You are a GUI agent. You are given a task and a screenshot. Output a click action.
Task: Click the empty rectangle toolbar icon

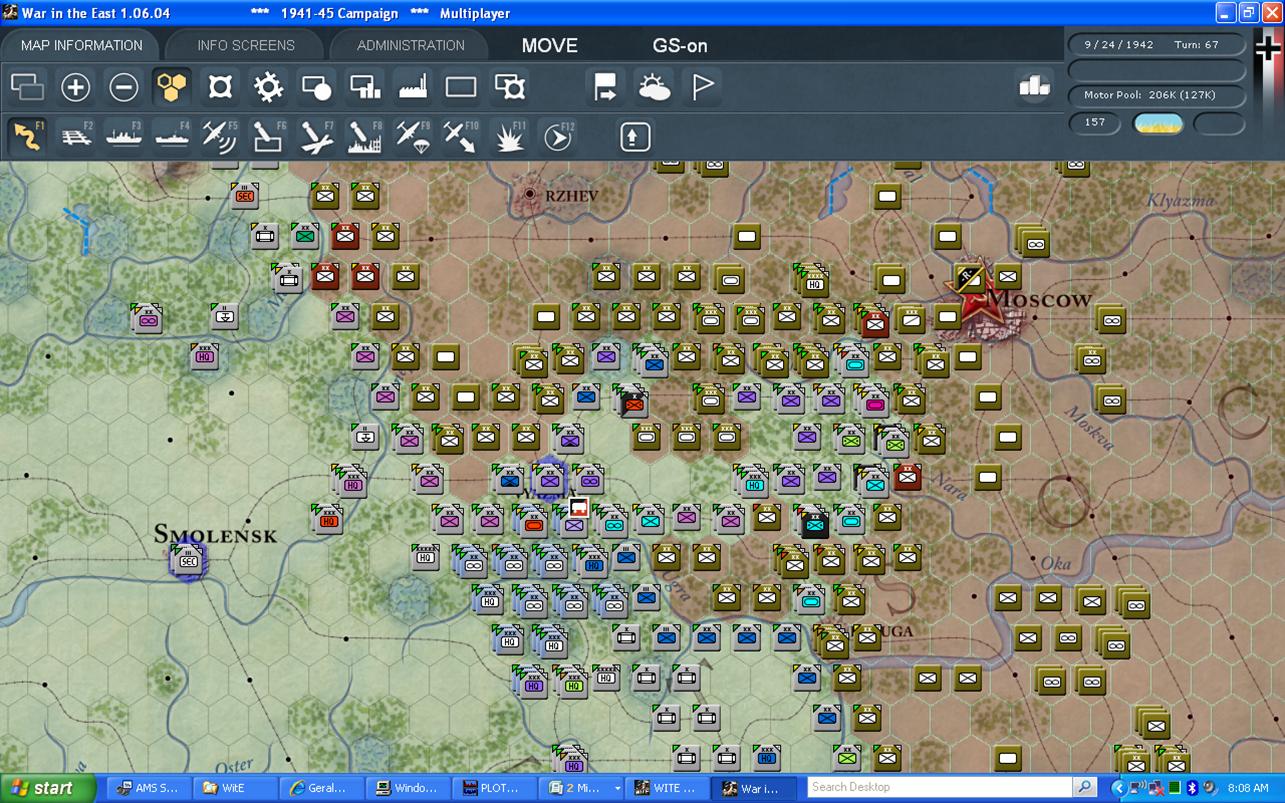[x=461, y=87]
